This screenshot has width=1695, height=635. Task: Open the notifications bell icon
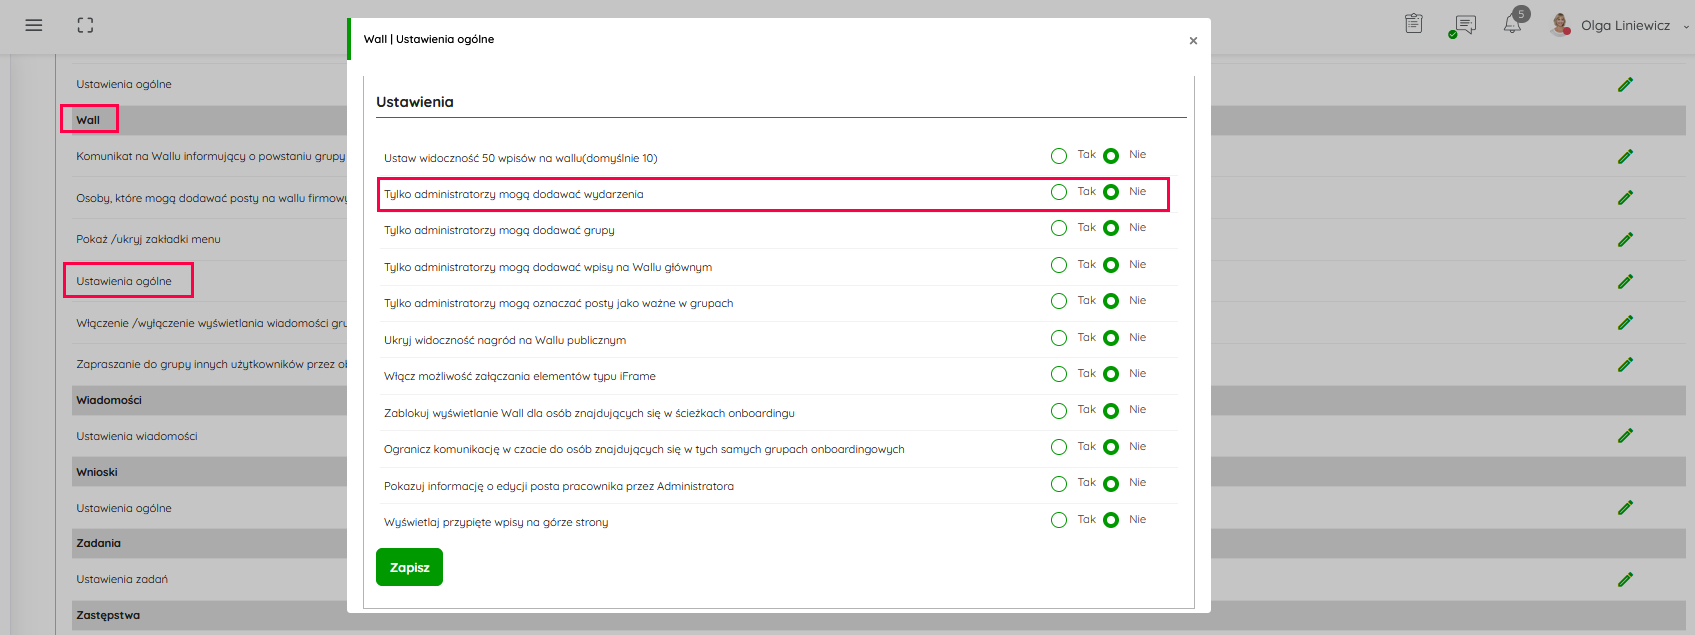coord(1512,25)
